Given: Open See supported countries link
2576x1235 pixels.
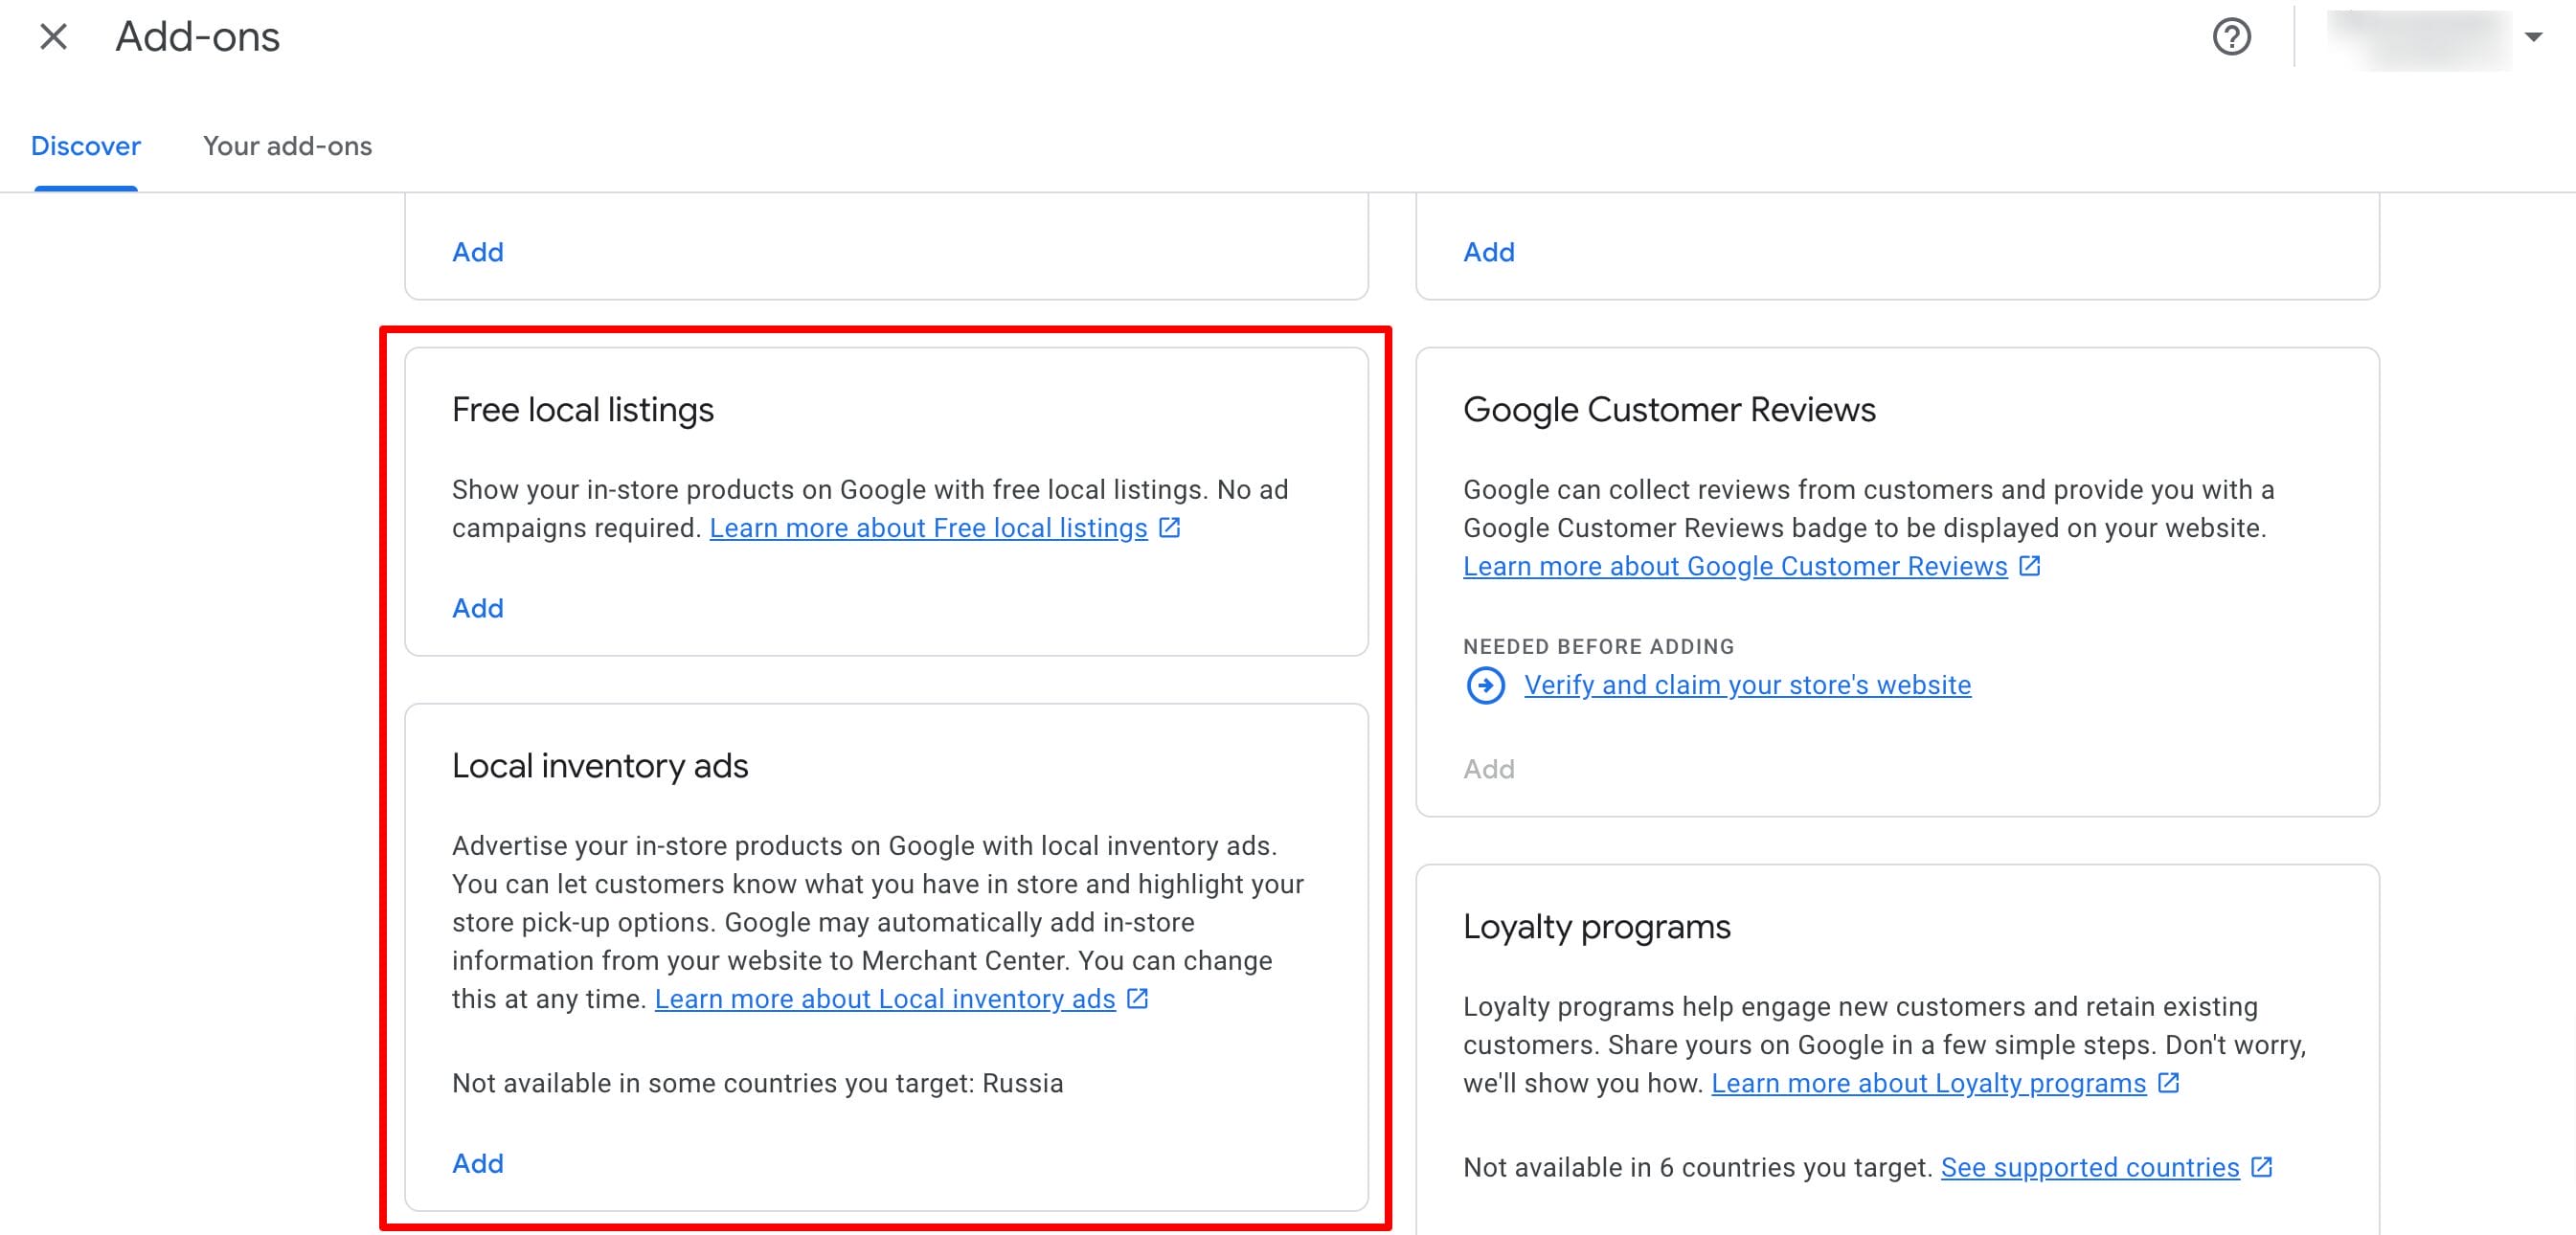Looking at the screenshot, I should coord(2089,1167).
